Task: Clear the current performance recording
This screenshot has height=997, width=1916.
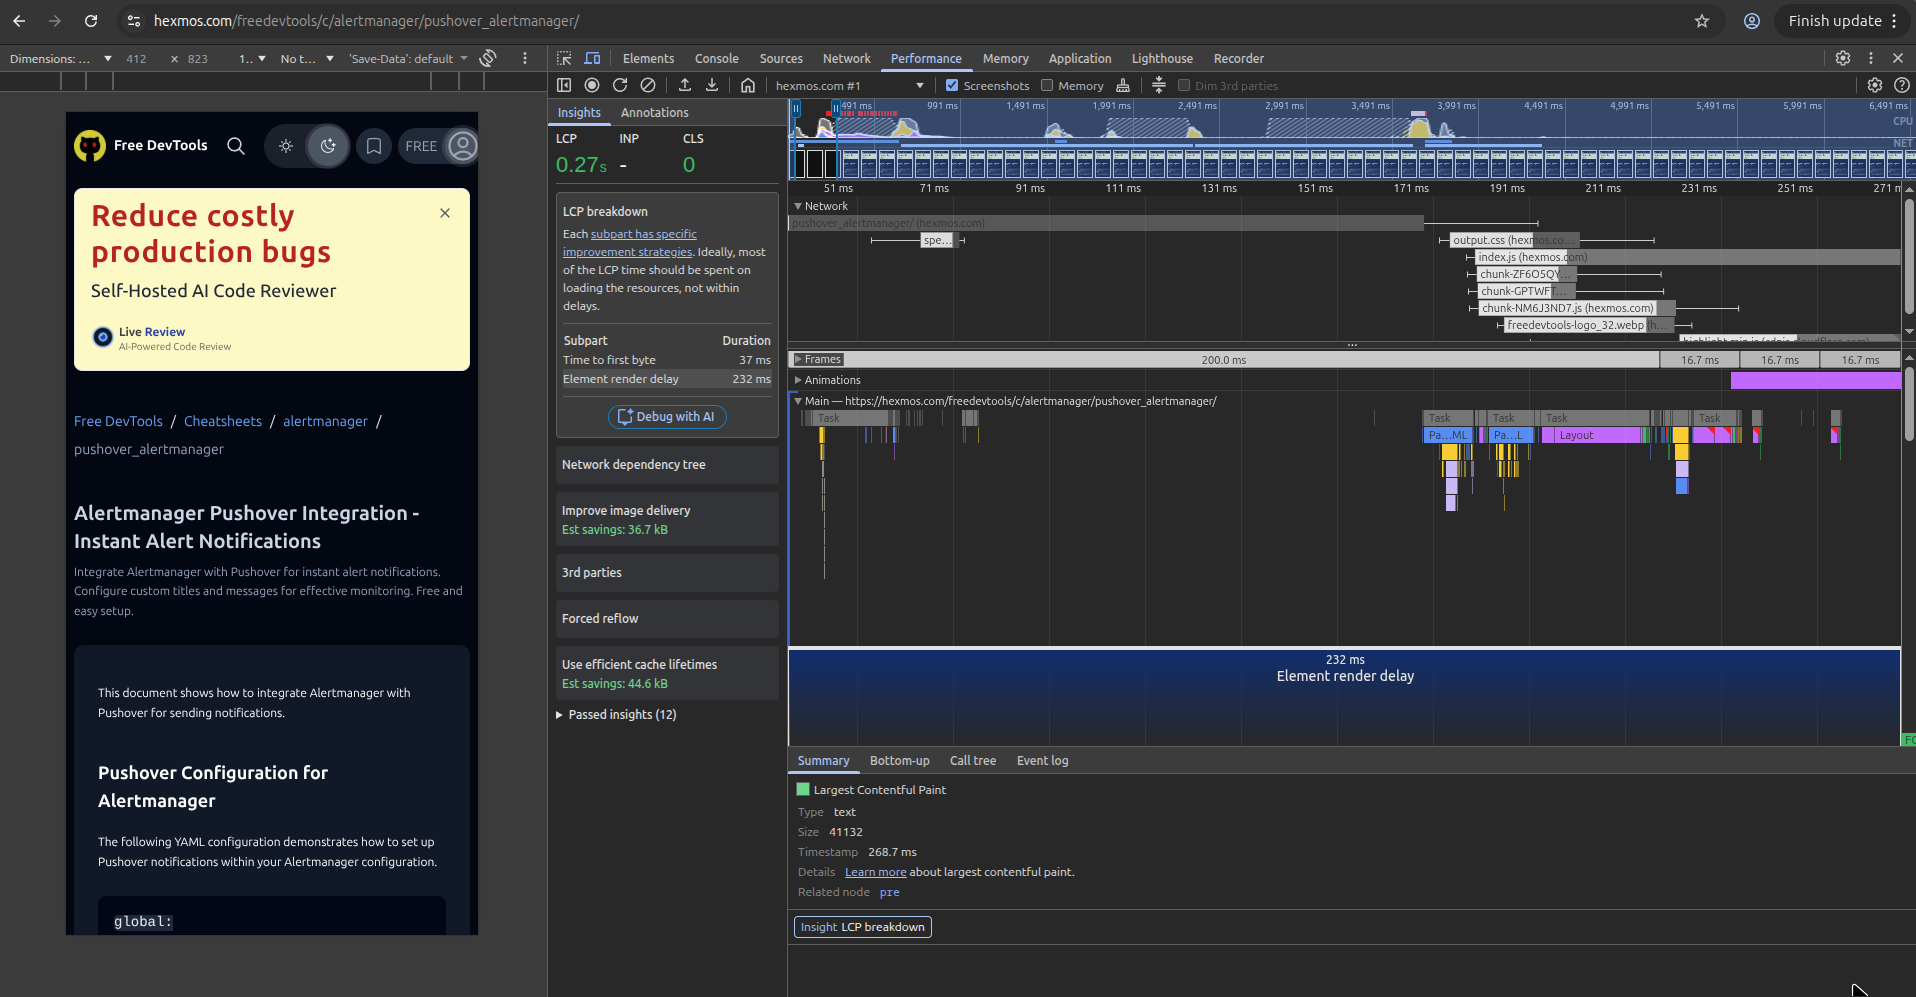Action: 648,86
